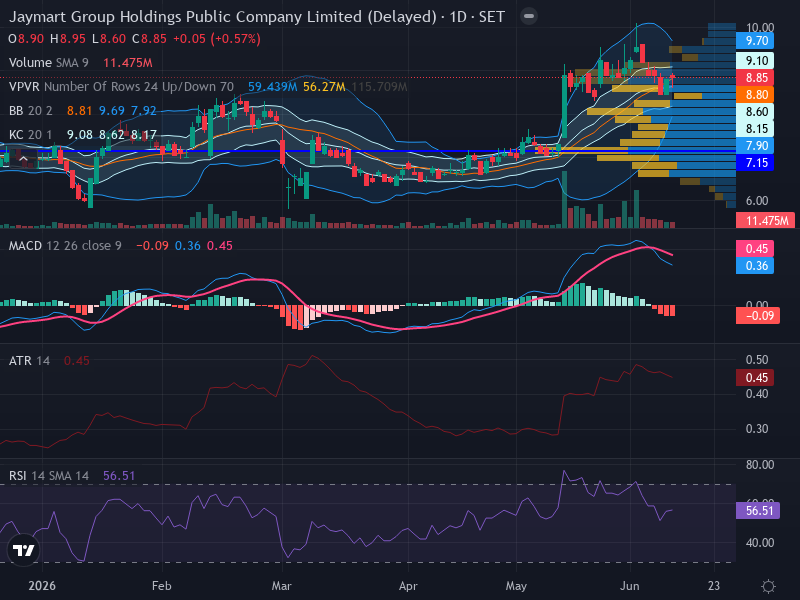Click the 8.15 price scale label
Image resolution: width=800 pixels, height=600 pixels.
[x=755, y=129]
